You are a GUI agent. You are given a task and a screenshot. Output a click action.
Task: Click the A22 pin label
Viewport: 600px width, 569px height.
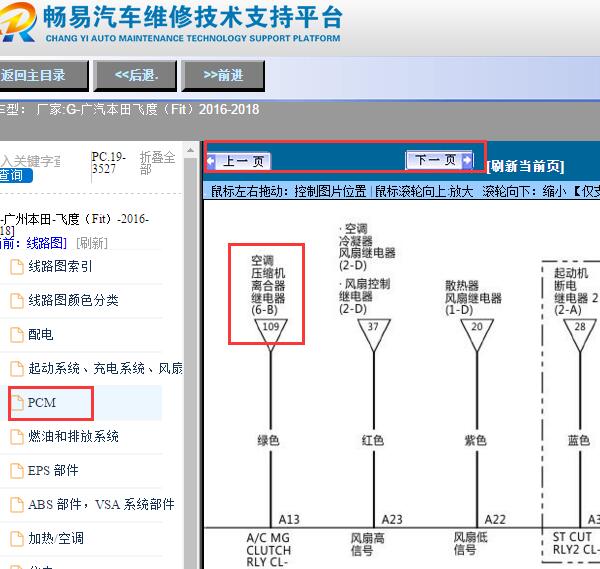pyautogui.click(x=495, y=520)
